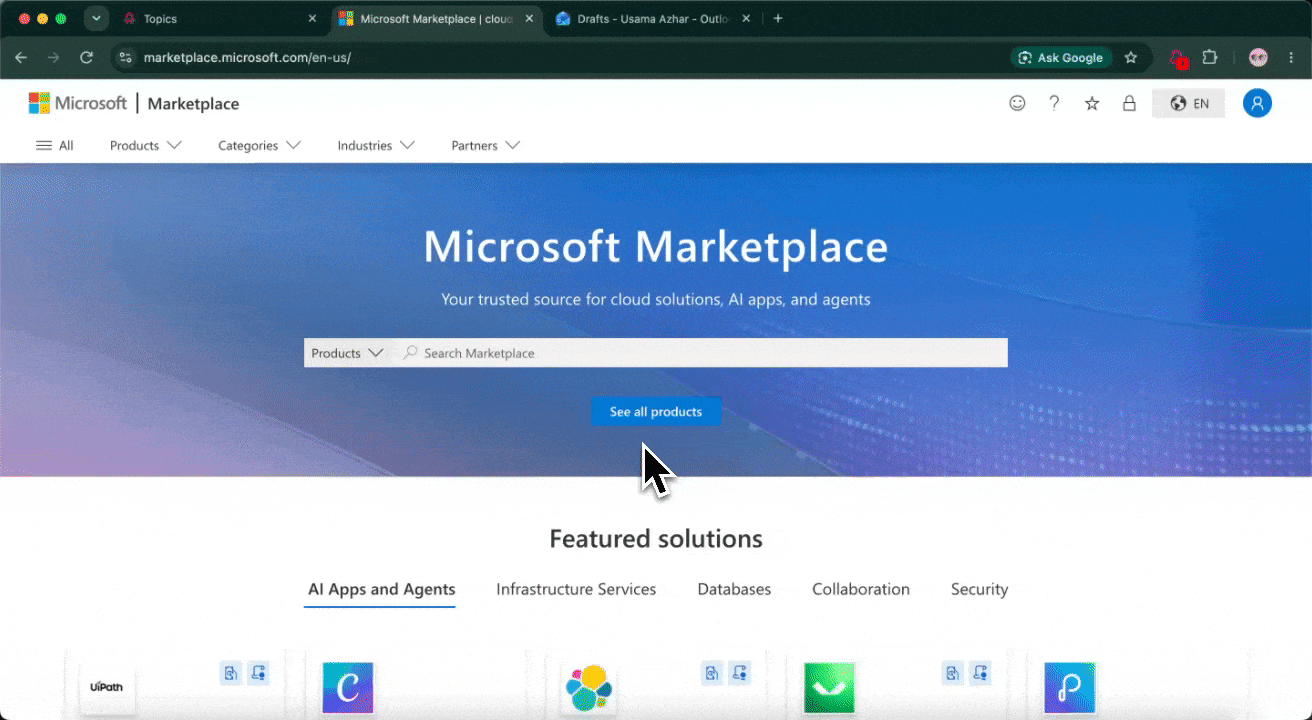Open the purple P logo card
The image size is (1312, 720).
point(1070,687)
